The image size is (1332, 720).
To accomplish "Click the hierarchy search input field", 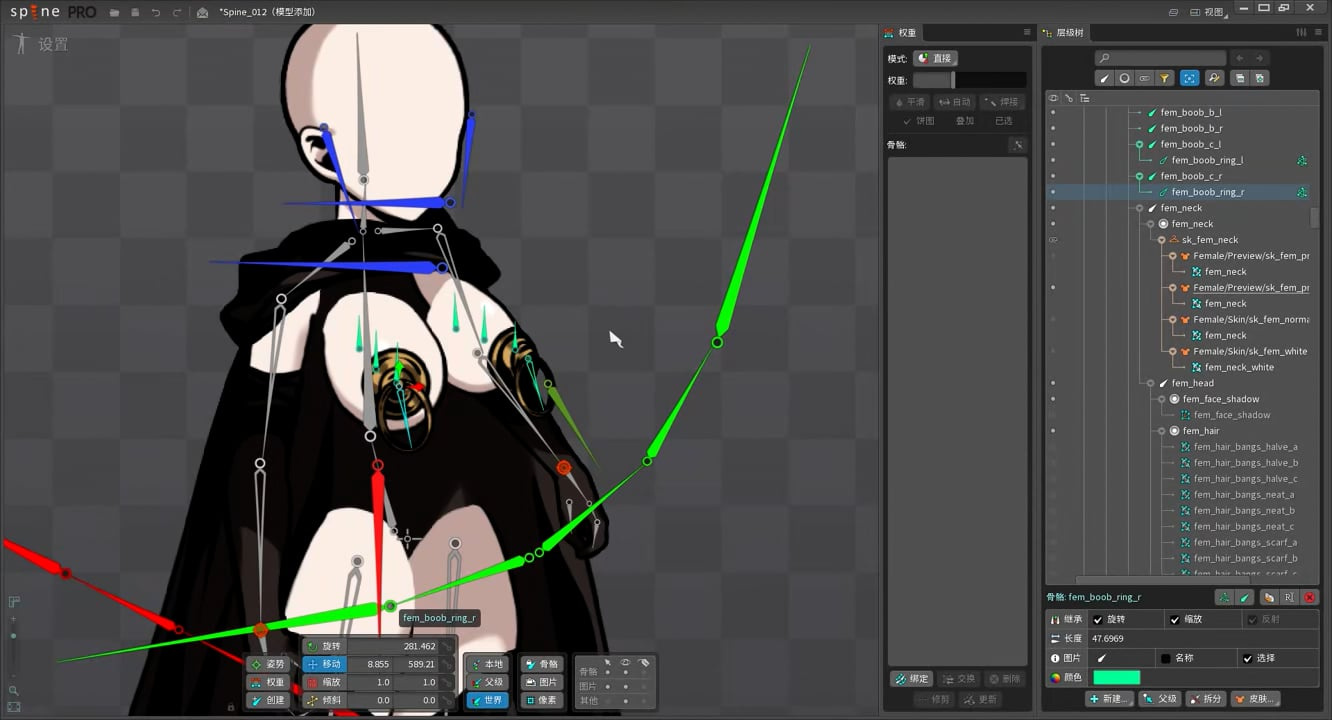I will click(1160, 58).
